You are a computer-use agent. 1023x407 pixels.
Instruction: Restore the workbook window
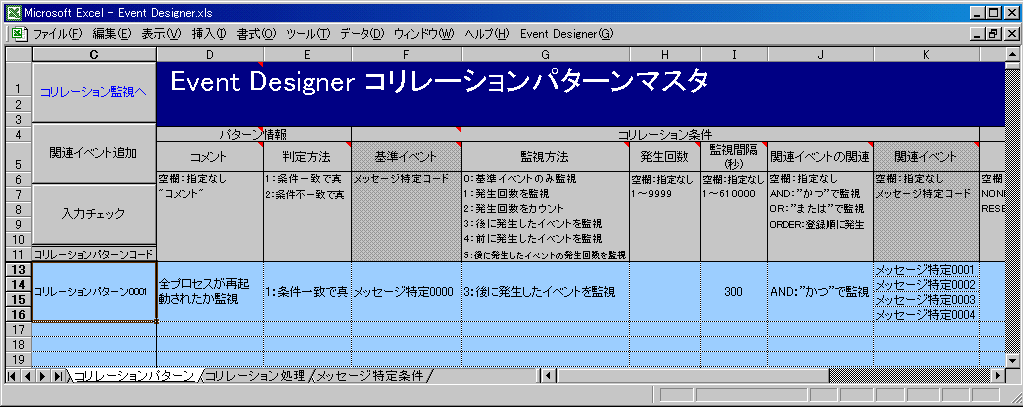click(995, 34)
